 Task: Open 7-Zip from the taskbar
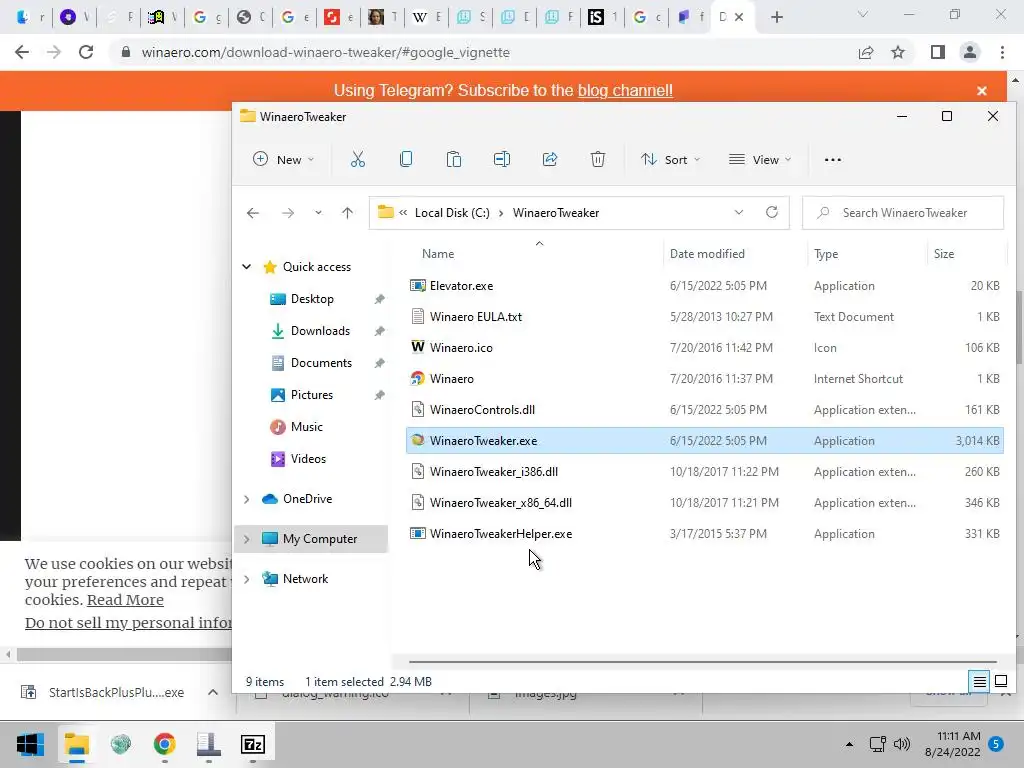253,744
